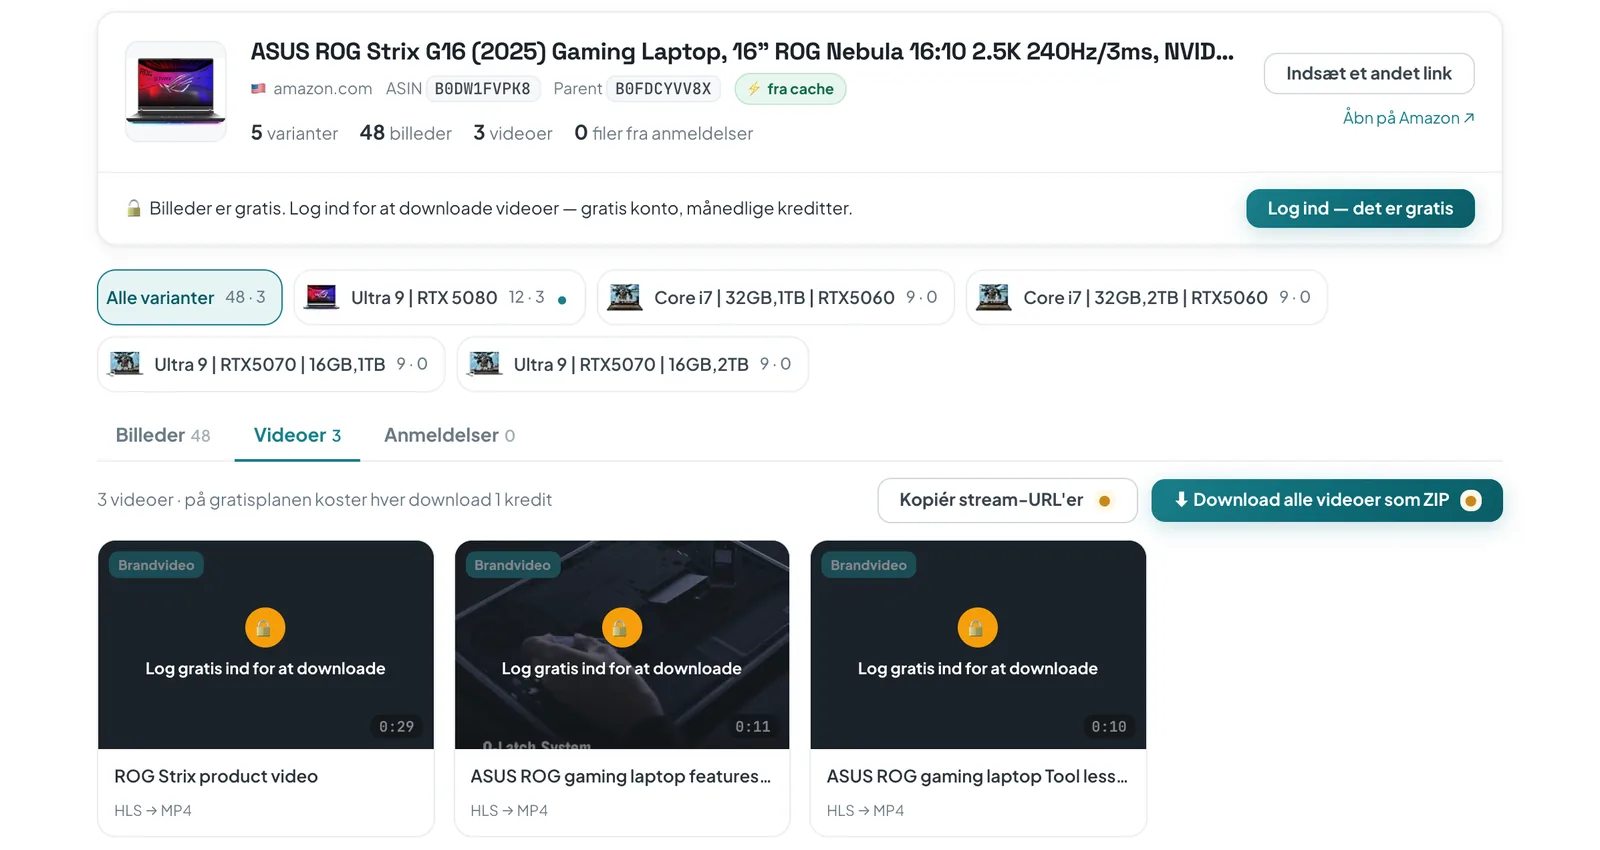Switch to the Videoer tab

pos(297,435)
